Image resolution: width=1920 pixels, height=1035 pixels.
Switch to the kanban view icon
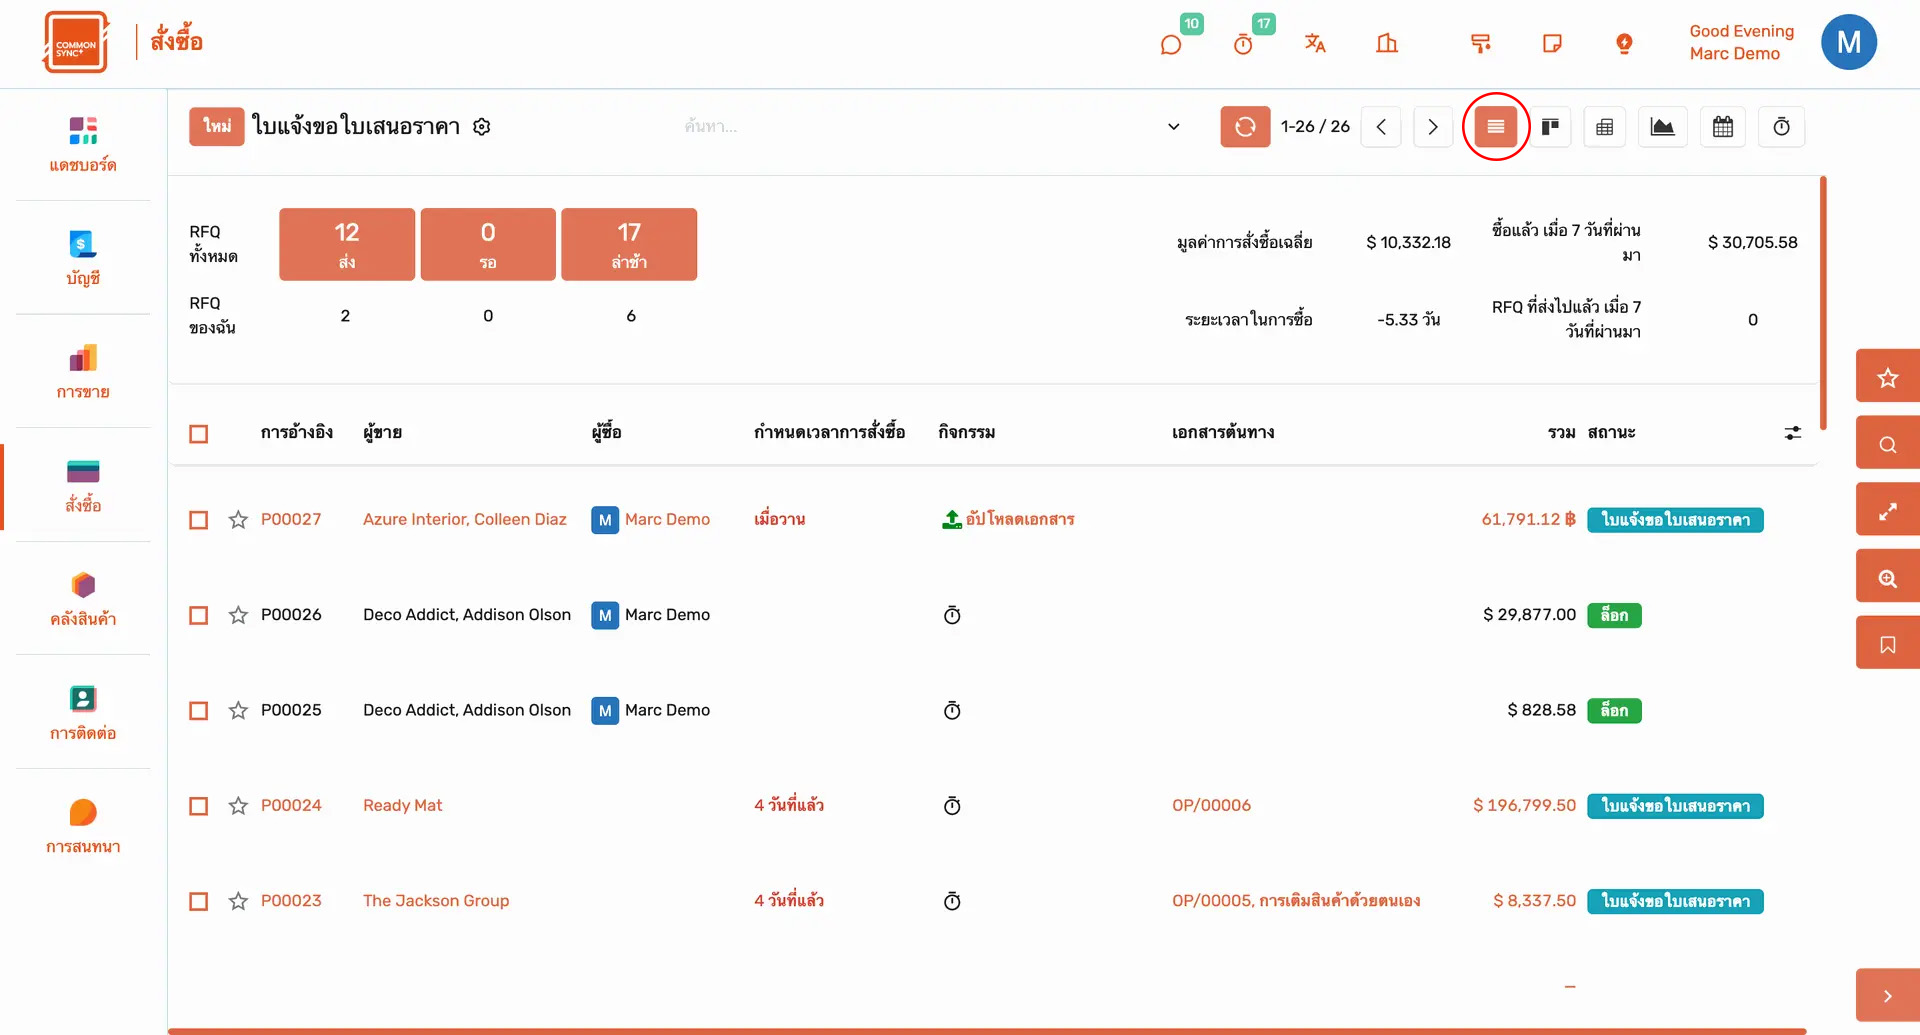click(x=1550, y=127)
